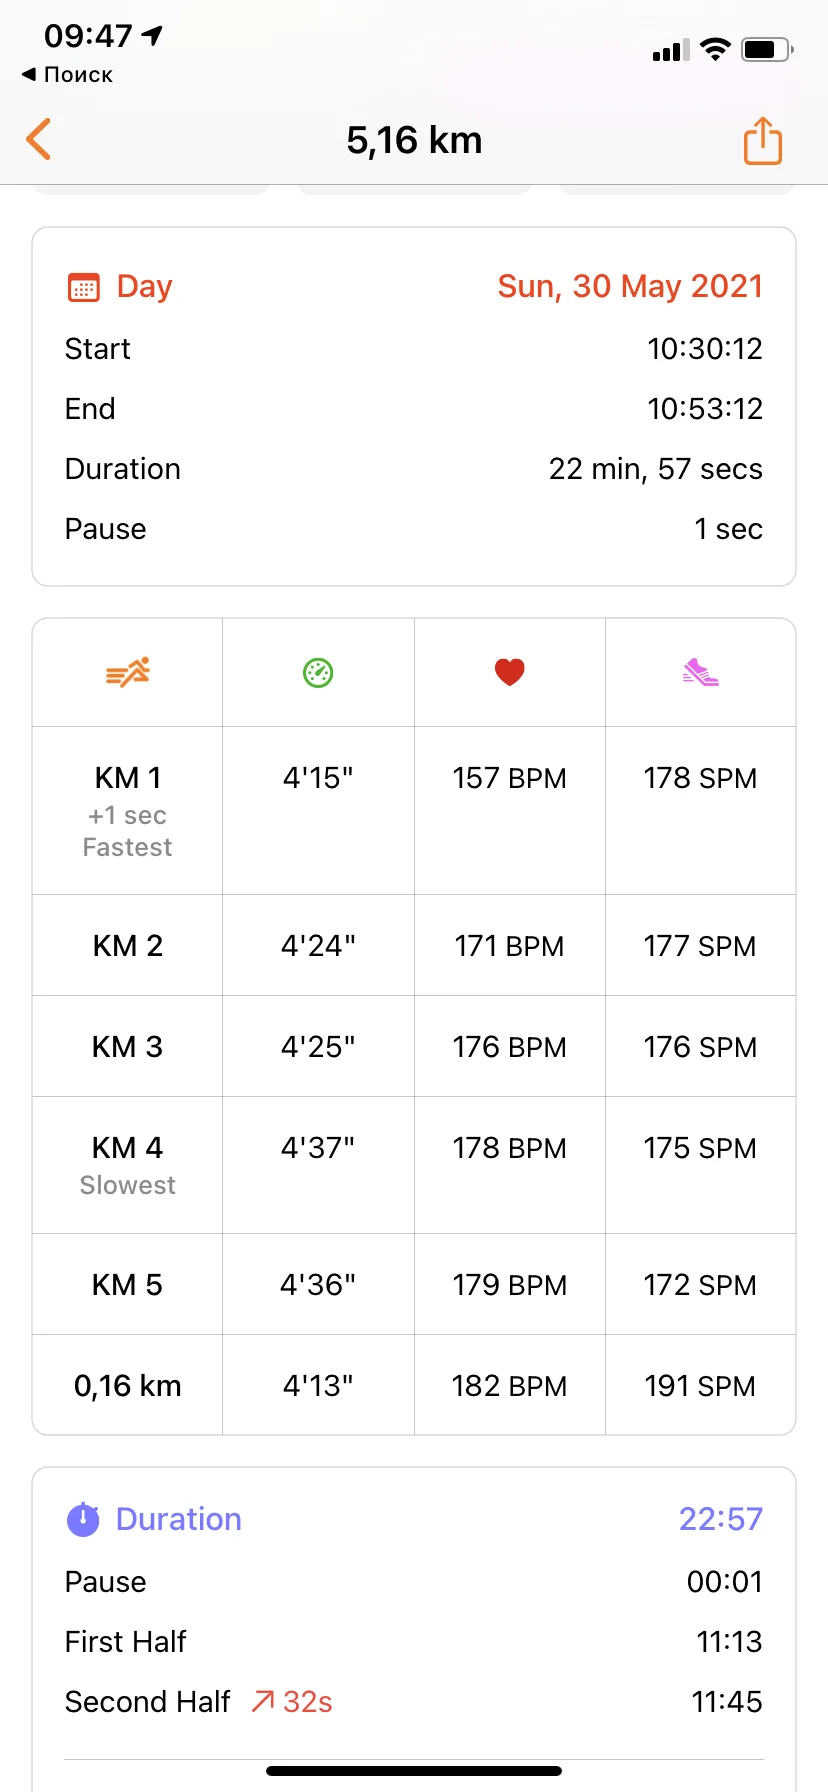The height and width of the screenshot is (1792, 828).
Task: Tap the purple shoe cadence icon
Action: point(700,672)
